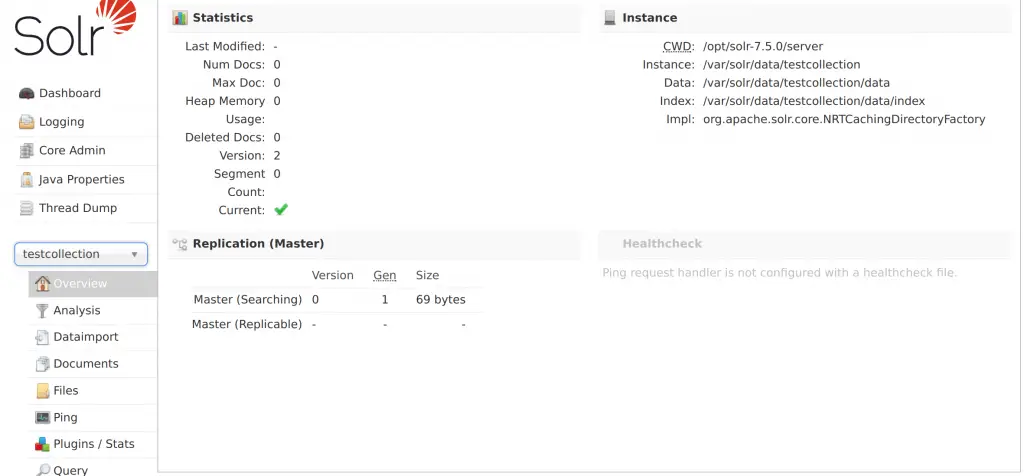Image resolution: width=1024 pixels, height=476 pixels.
Task: Click the Dataimport document icon
Action: click(42, 338)
